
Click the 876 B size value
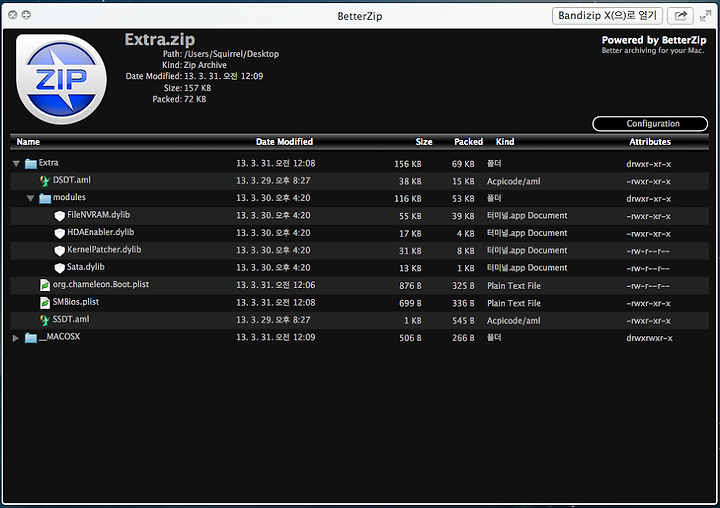pos(410,286)
